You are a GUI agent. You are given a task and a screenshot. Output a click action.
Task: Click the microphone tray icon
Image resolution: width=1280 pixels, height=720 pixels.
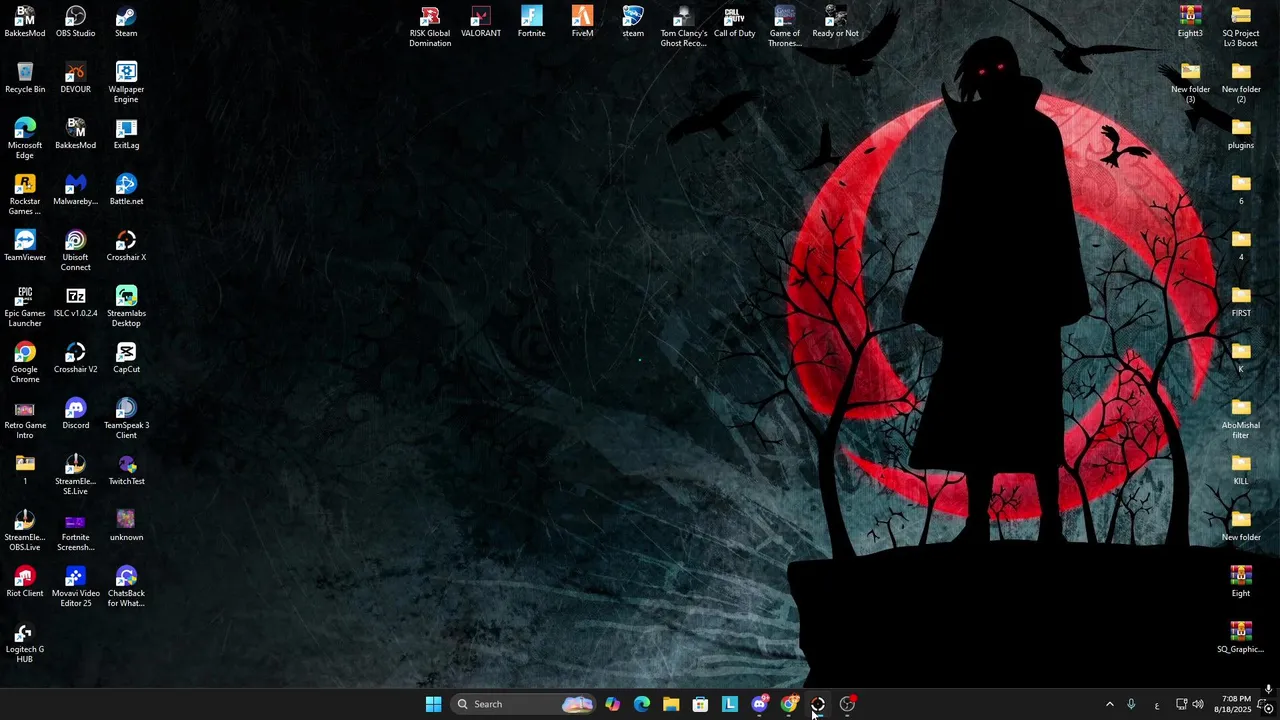1131,704
